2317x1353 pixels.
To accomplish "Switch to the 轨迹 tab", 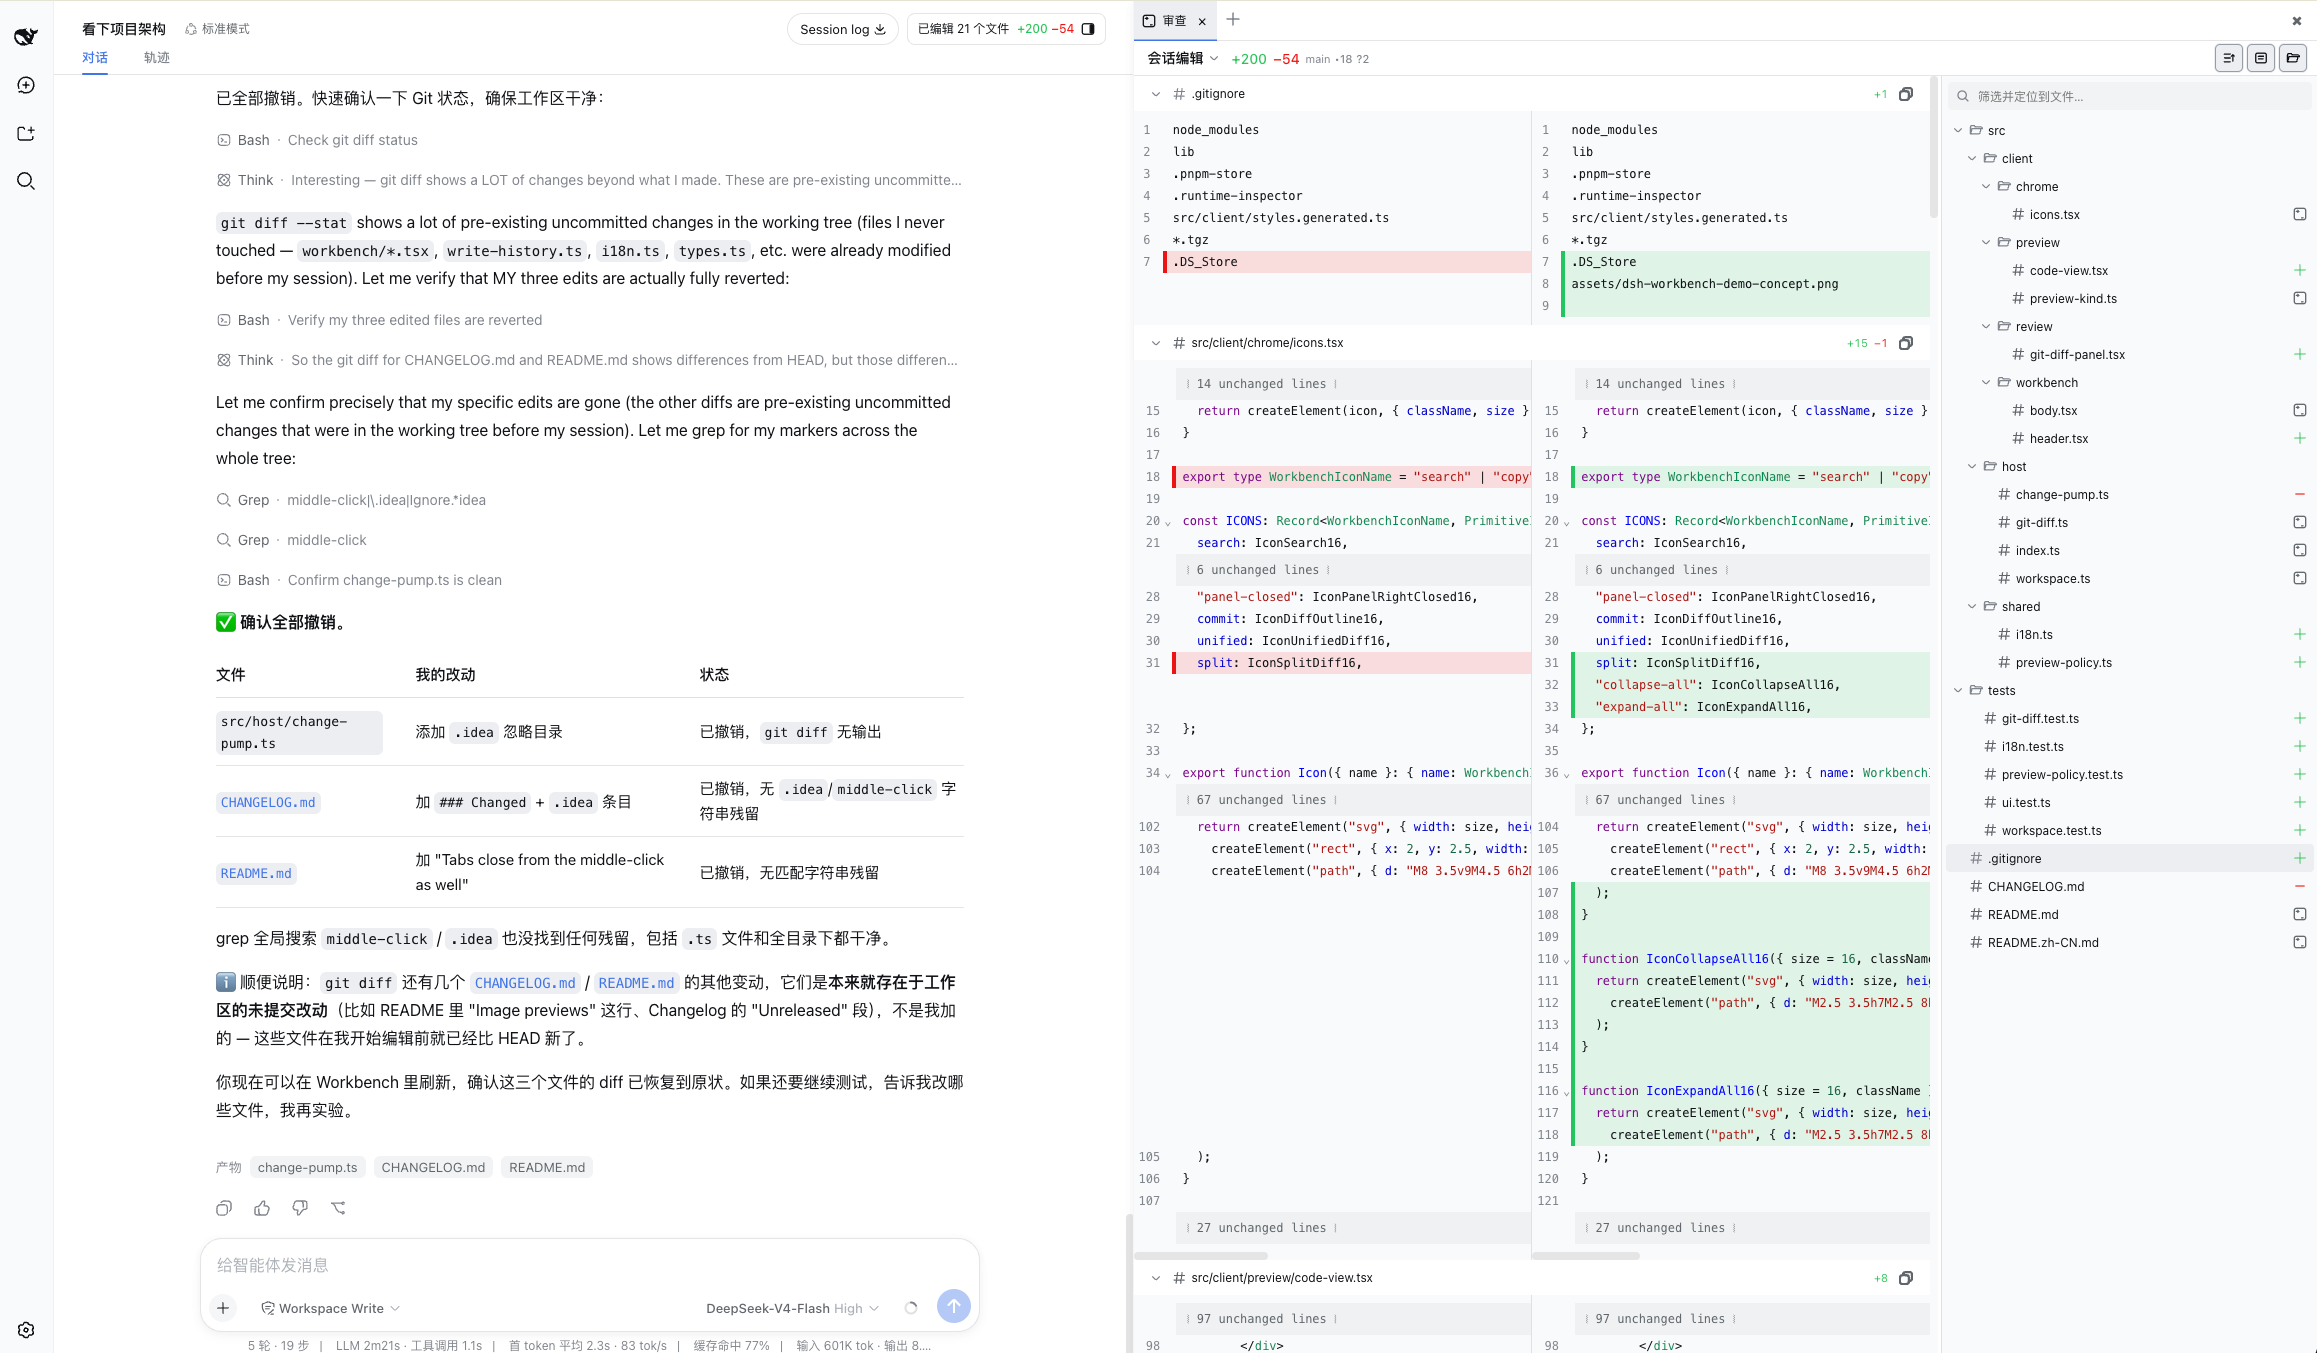I will tap(157, 57).
